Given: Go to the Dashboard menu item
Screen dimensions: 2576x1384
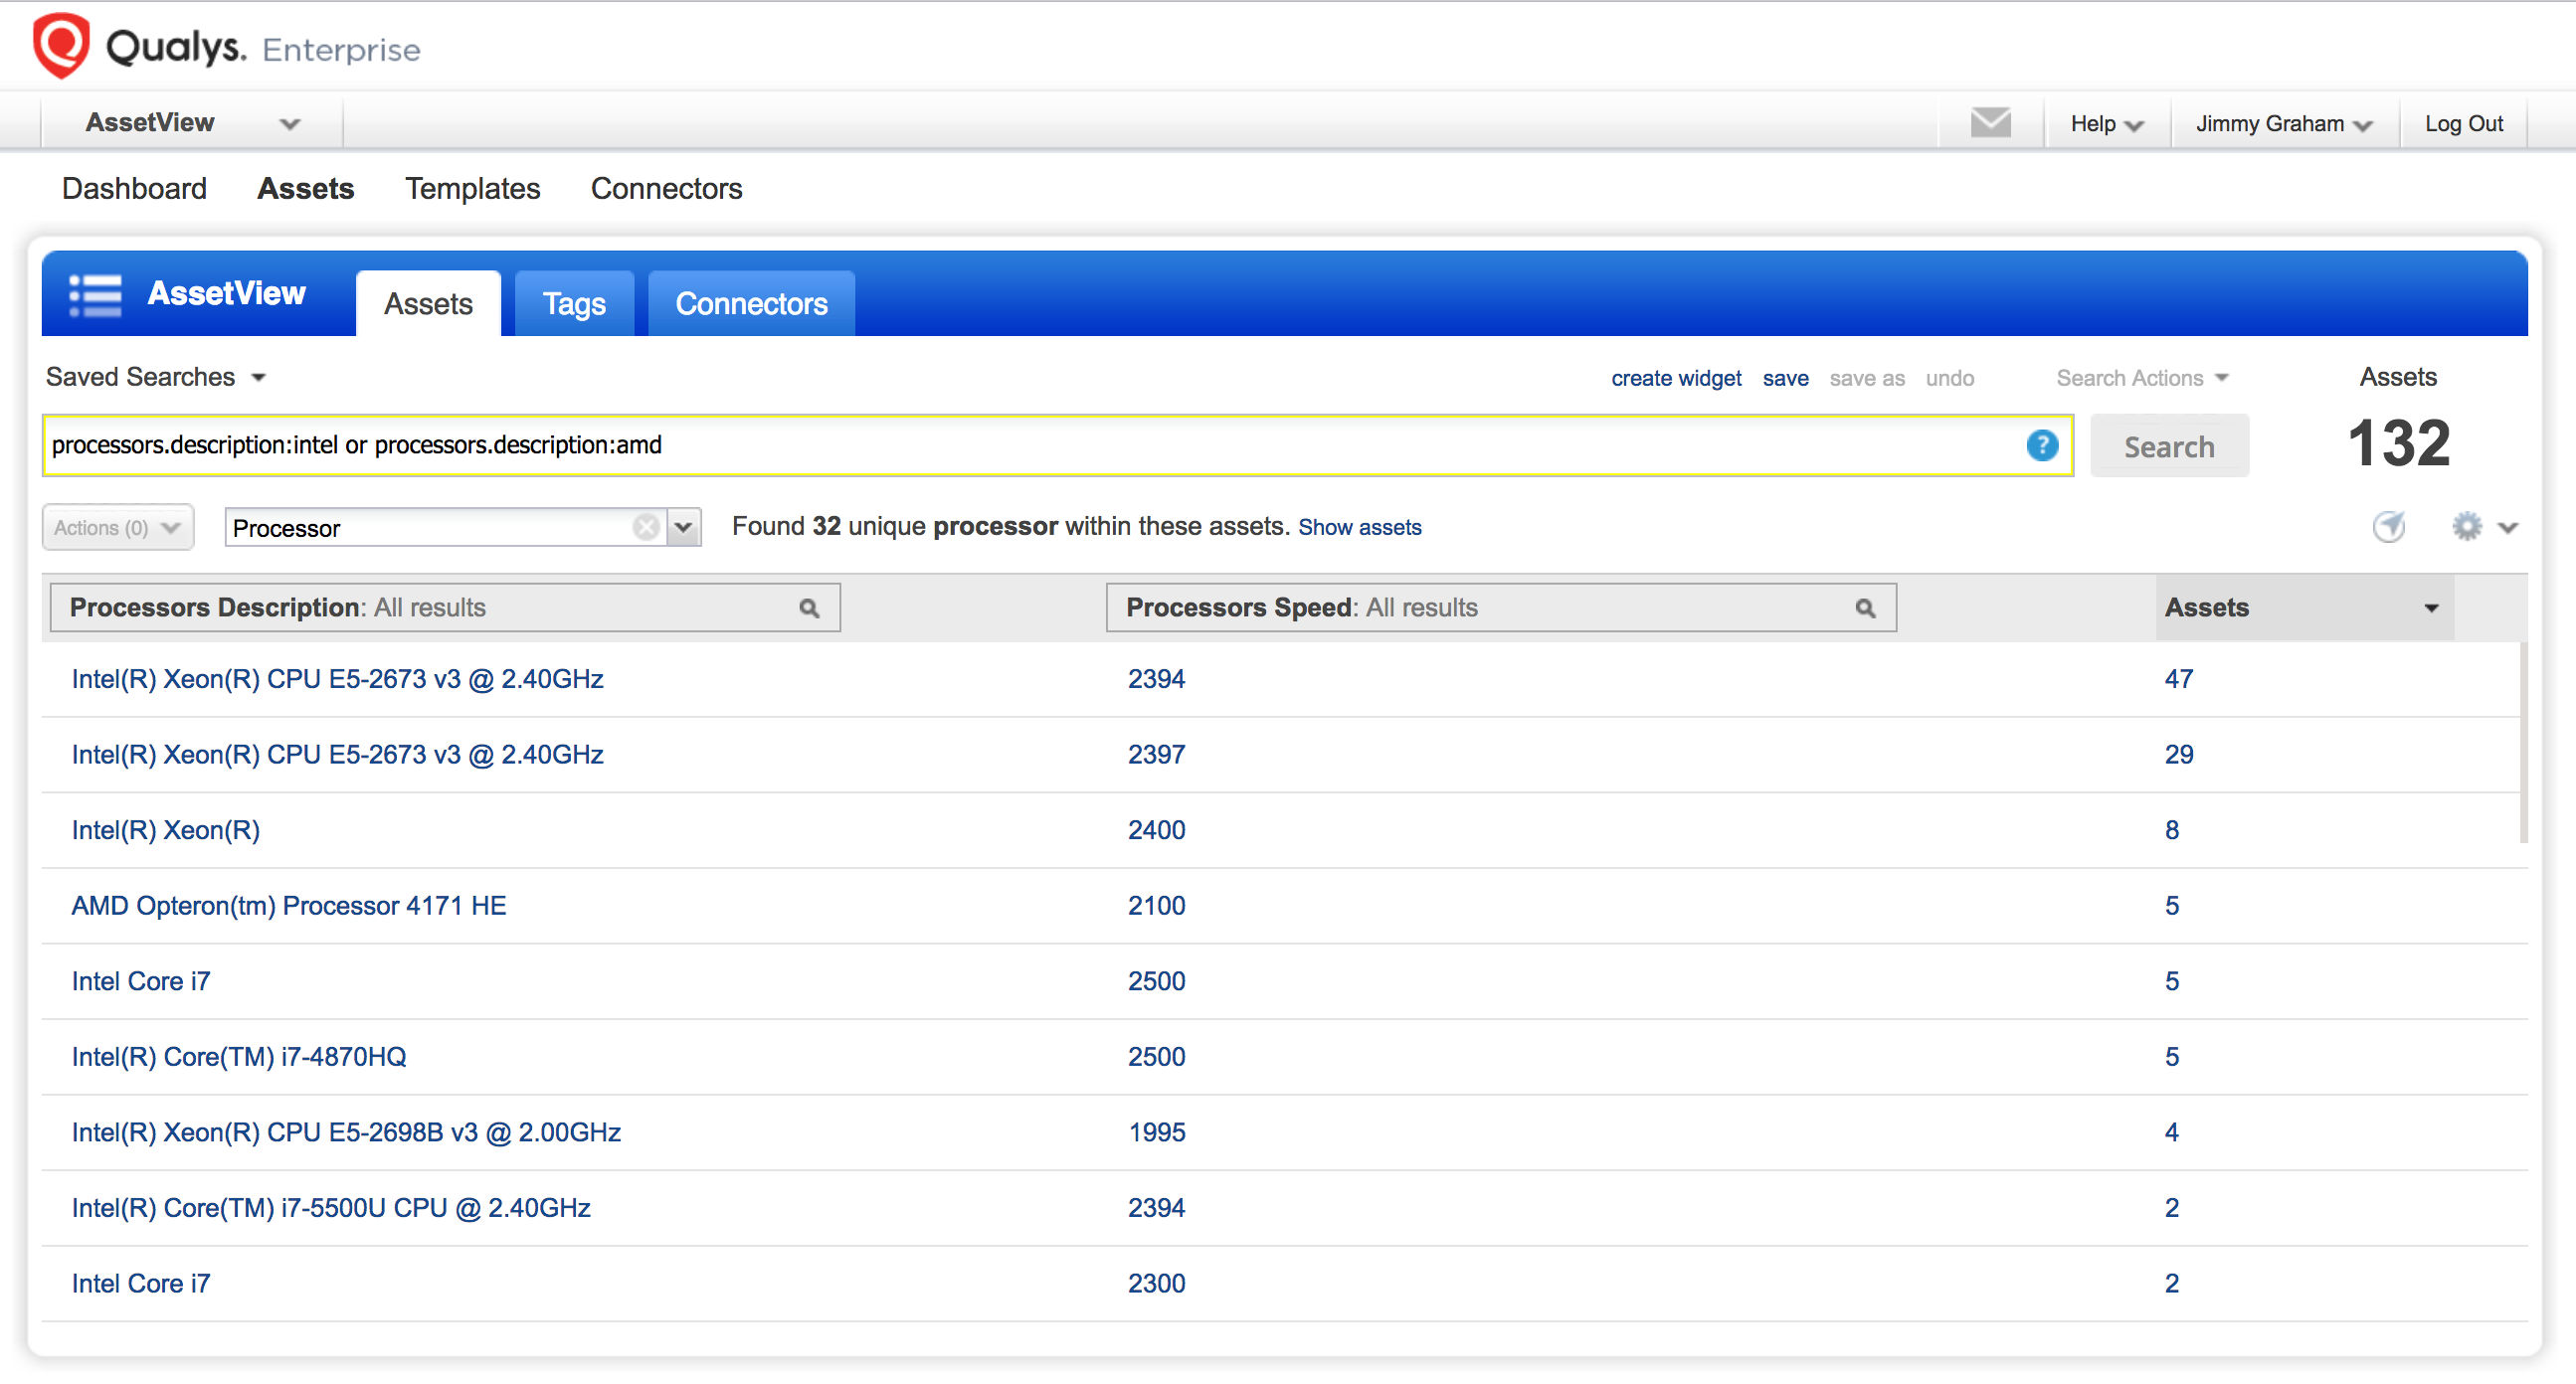Looking at the screenshot, I should coord(134,188).
